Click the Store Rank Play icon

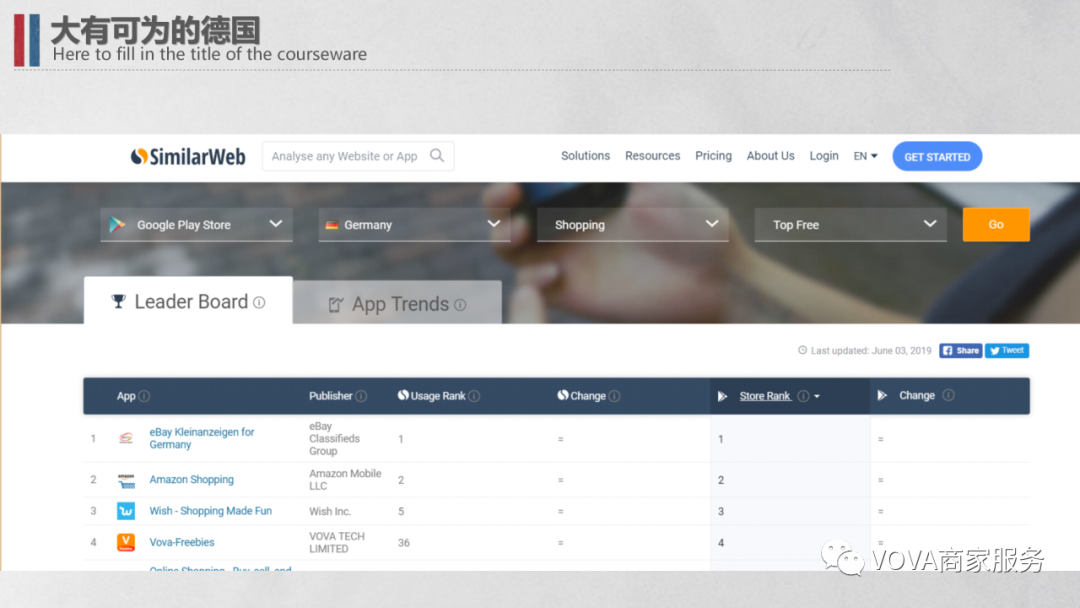click(x=723, y=396)
